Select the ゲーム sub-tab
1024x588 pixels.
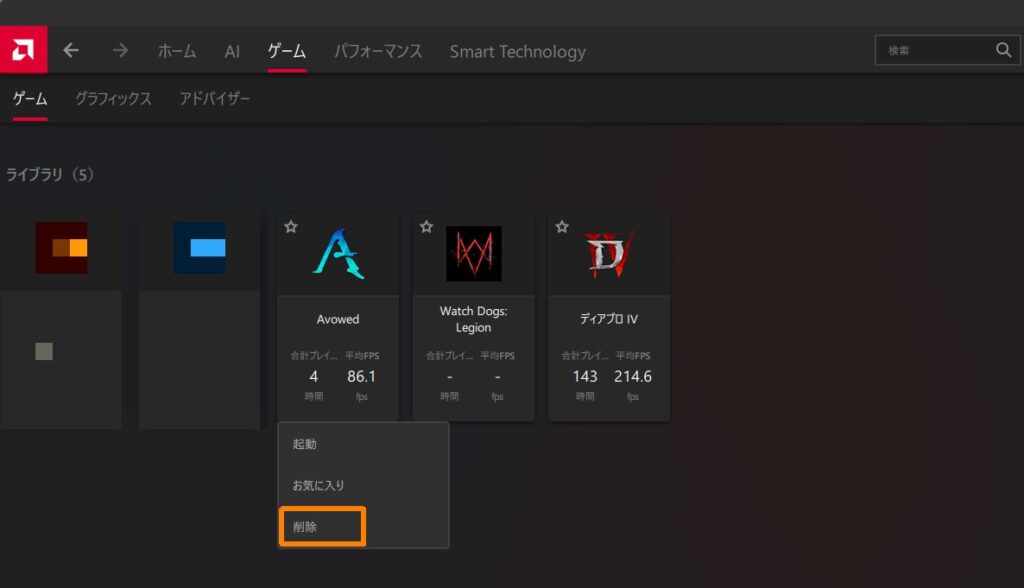click(30, 99)
